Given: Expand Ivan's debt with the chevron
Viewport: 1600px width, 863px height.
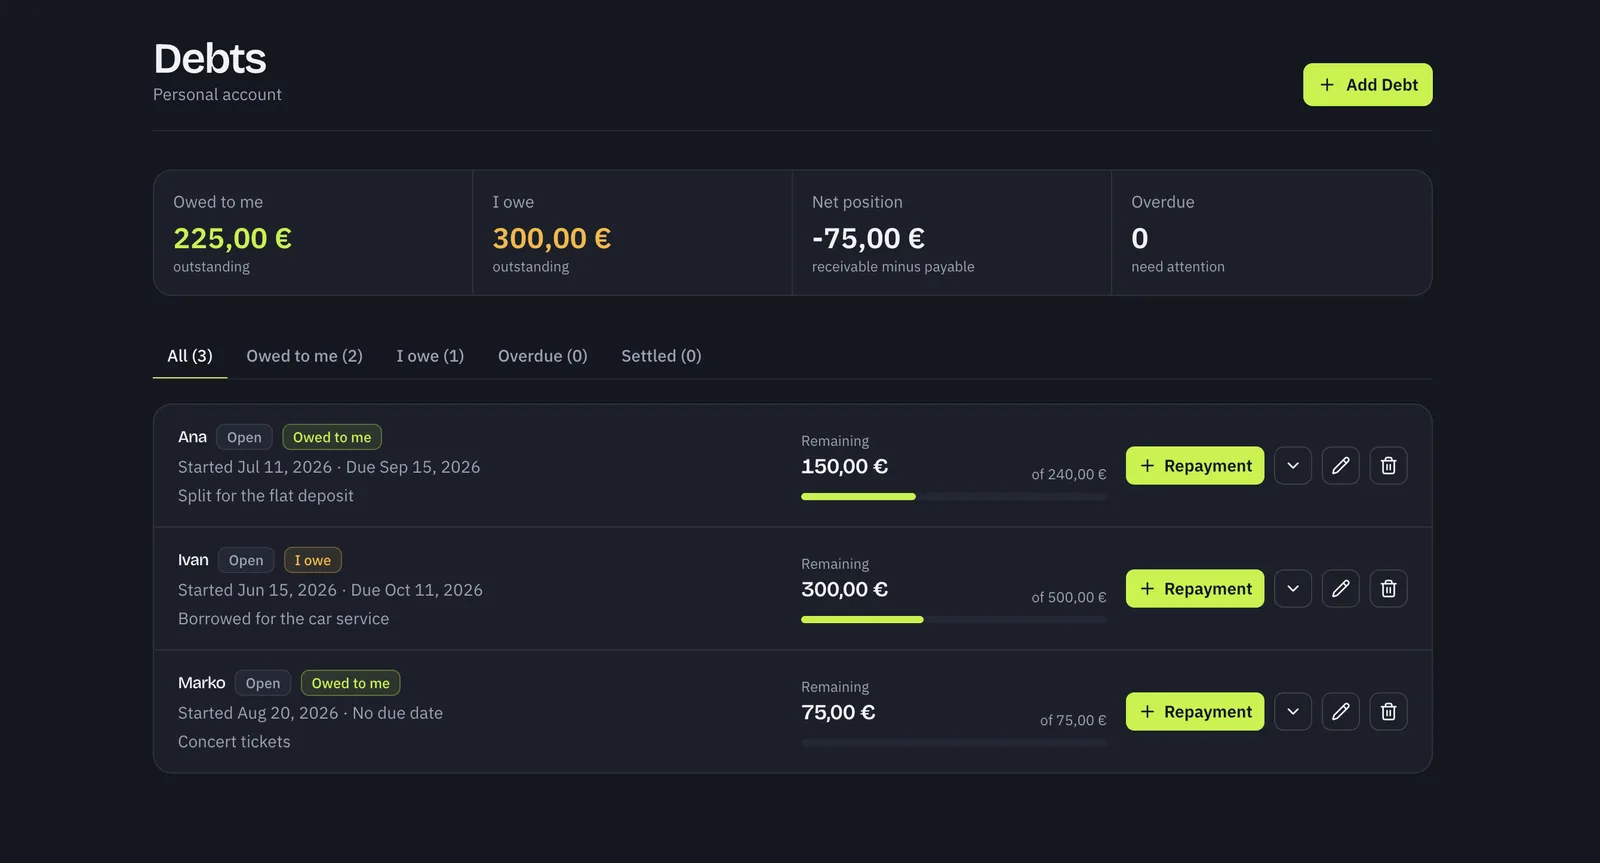Looking at the screenshot, I should click(1293, 589).
